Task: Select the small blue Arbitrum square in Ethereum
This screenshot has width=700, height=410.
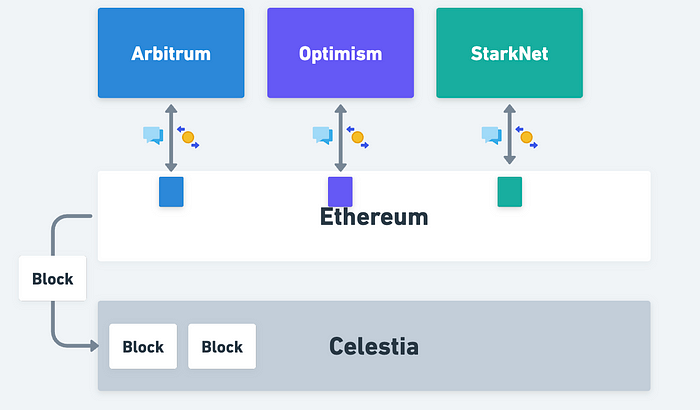Action: [x=171, y=192]
